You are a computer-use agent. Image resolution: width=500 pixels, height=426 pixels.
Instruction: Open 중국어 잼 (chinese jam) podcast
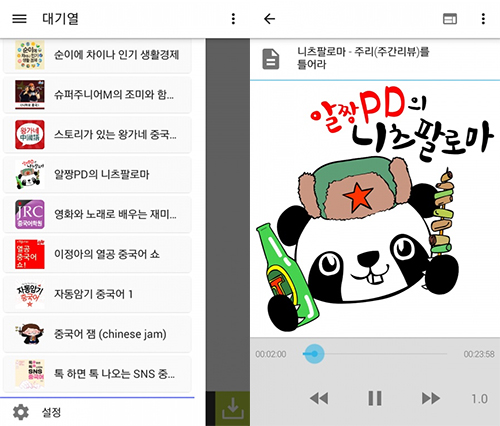[97, 334]
